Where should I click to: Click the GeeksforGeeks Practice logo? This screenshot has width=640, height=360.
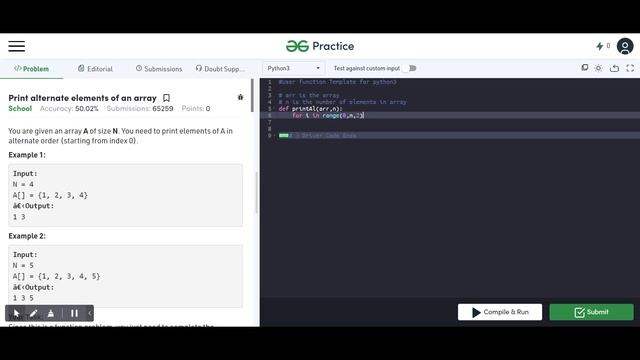tap(320, 46)
